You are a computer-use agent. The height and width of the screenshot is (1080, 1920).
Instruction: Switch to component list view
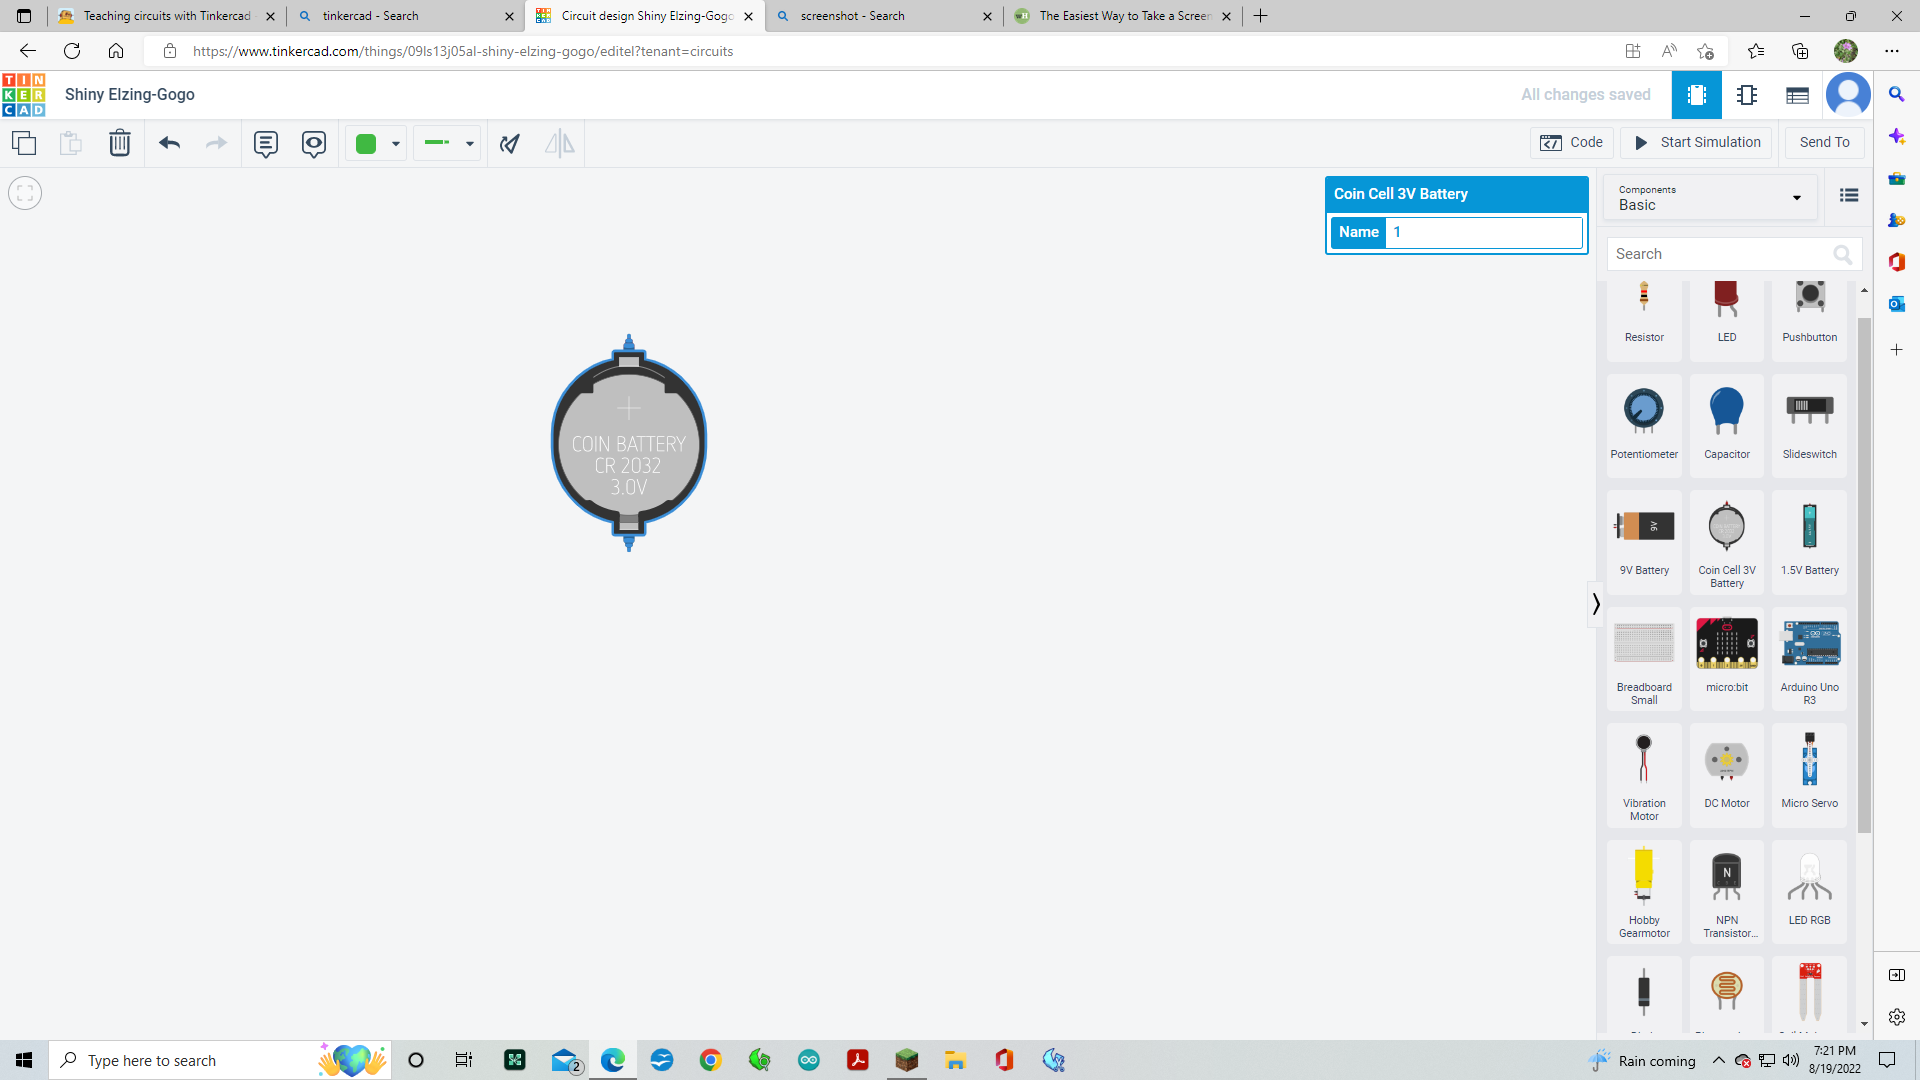point(1797,95)
